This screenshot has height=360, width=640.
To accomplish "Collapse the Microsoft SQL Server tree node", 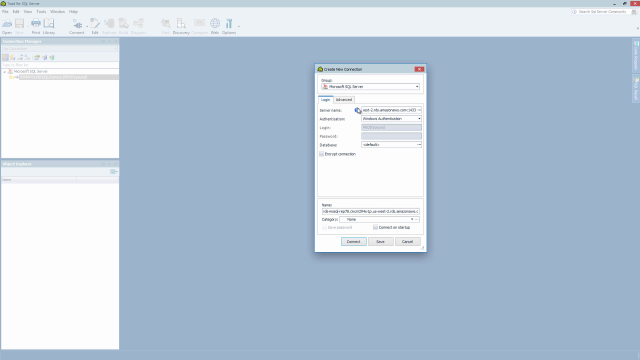I will pyautogui.click(x=4, y=71).
